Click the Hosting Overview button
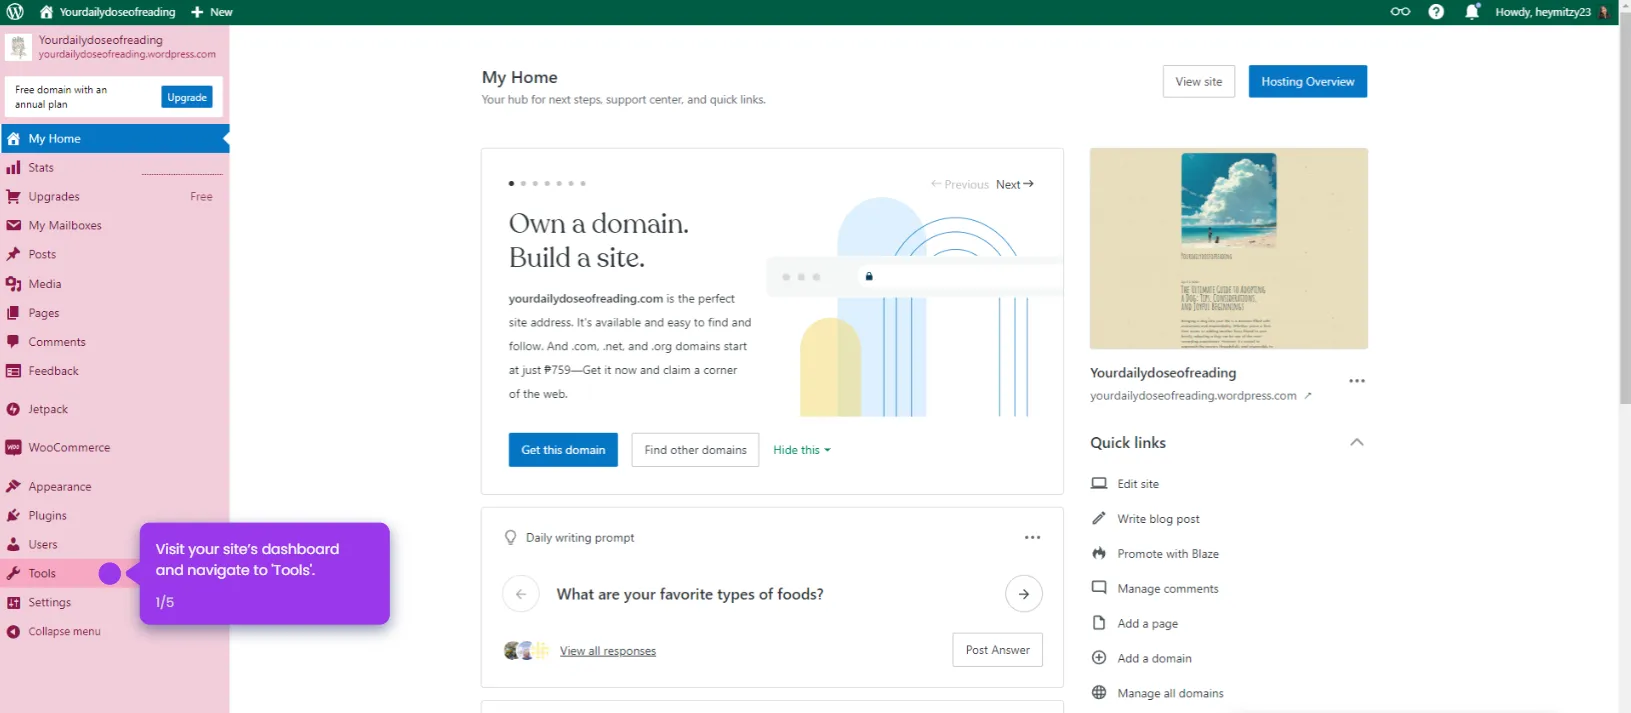This screenshot has height=713, width=1631. [x=1307, y=82]
